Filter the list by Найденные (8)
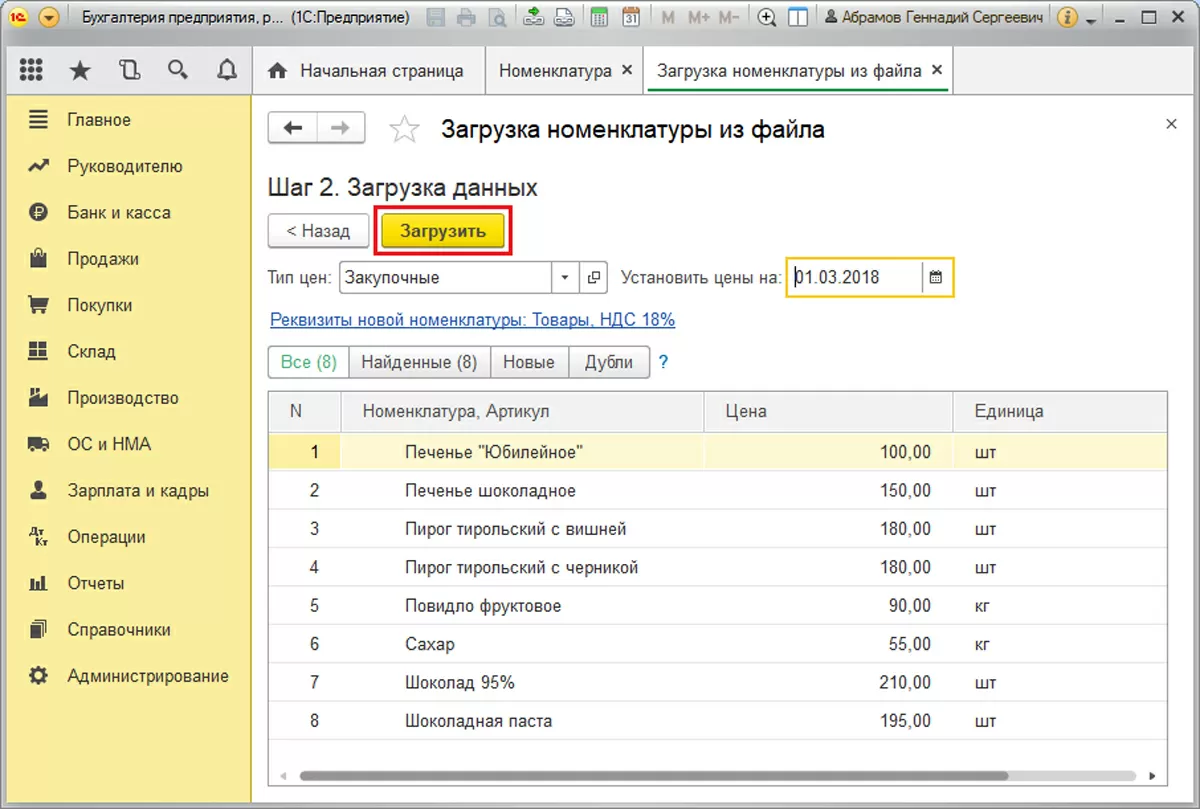Image resolution: width=1200 pixels, height=809 pixels. 419,362
